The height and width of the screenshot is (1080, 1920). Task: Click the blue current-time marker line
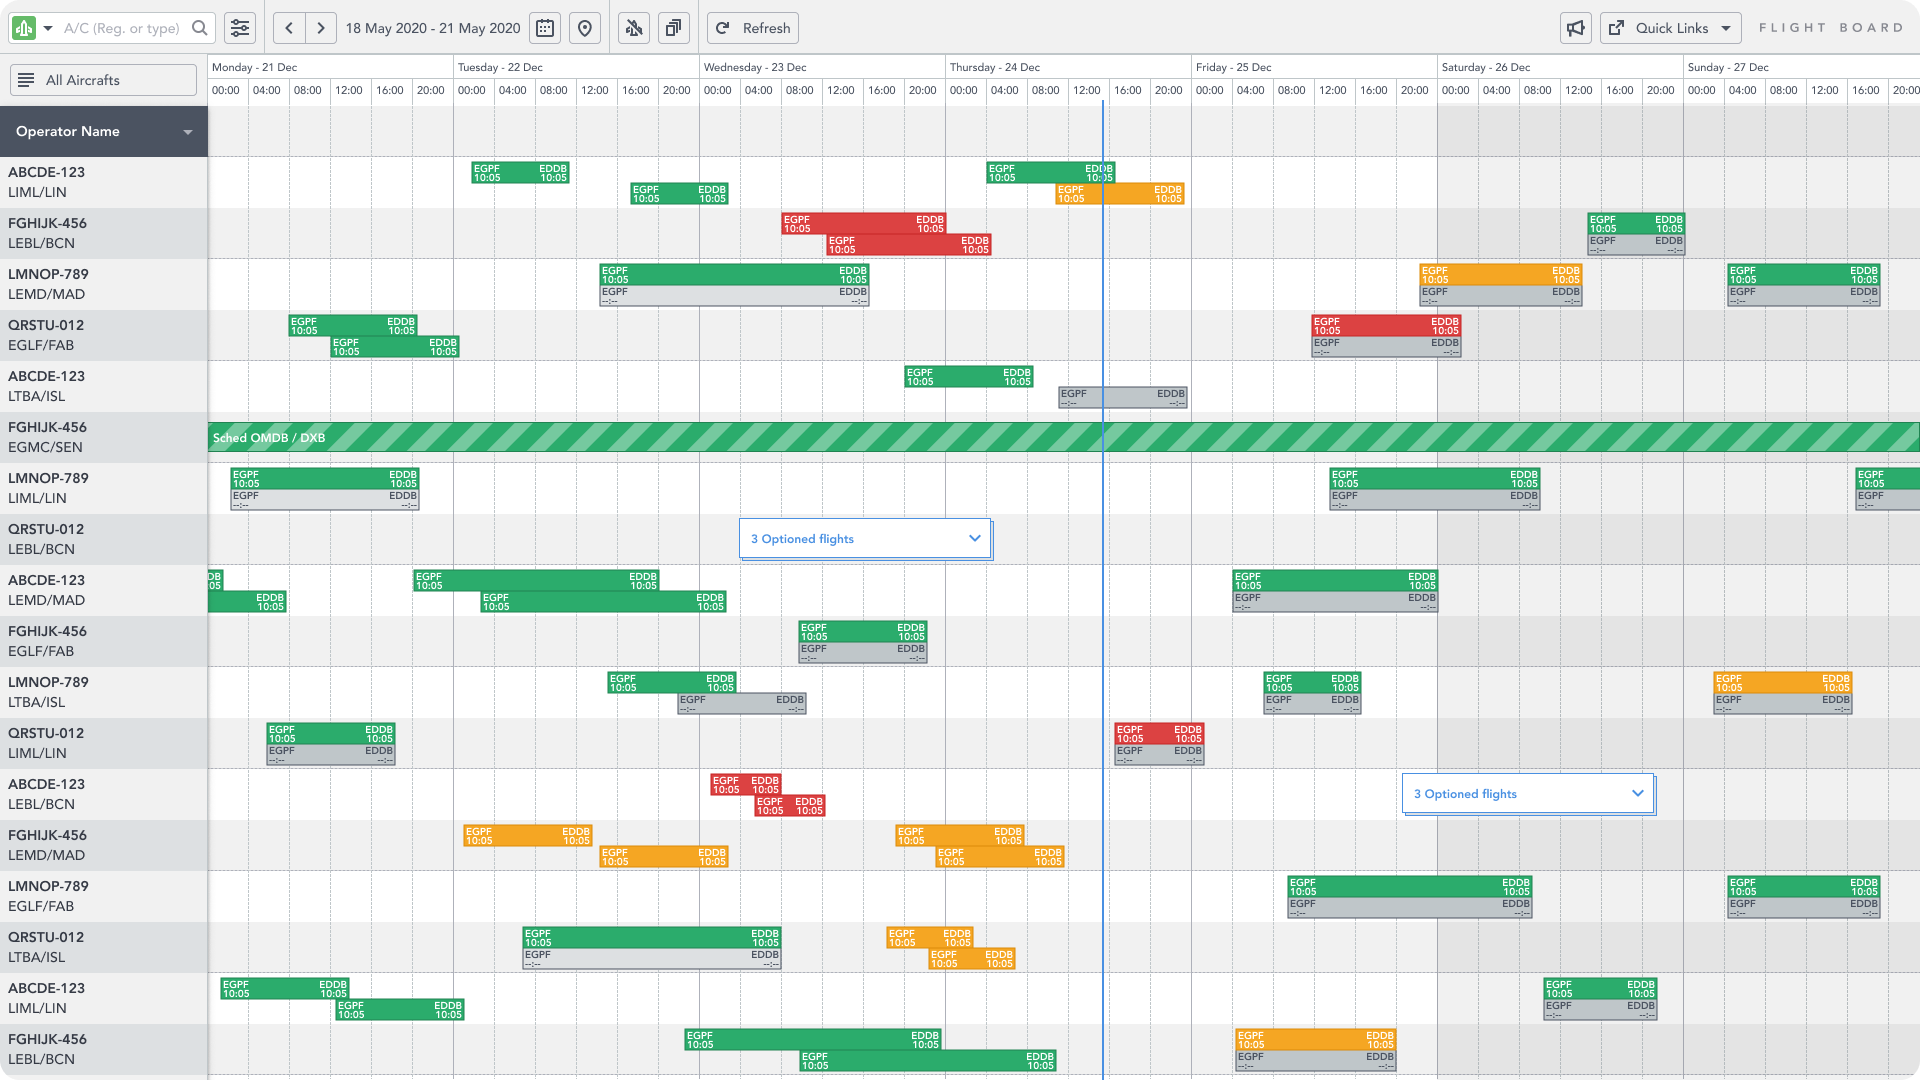1103,590
